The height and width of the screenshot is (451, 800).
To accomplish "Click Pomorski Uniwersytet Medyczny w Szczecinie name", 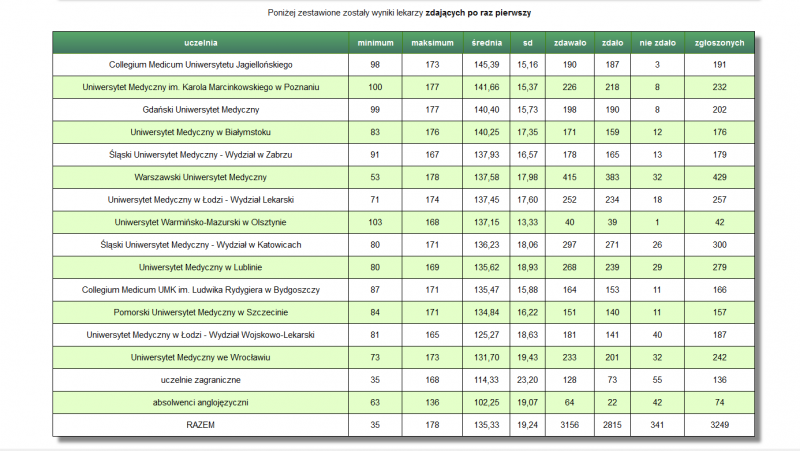I will pos(201,312).
